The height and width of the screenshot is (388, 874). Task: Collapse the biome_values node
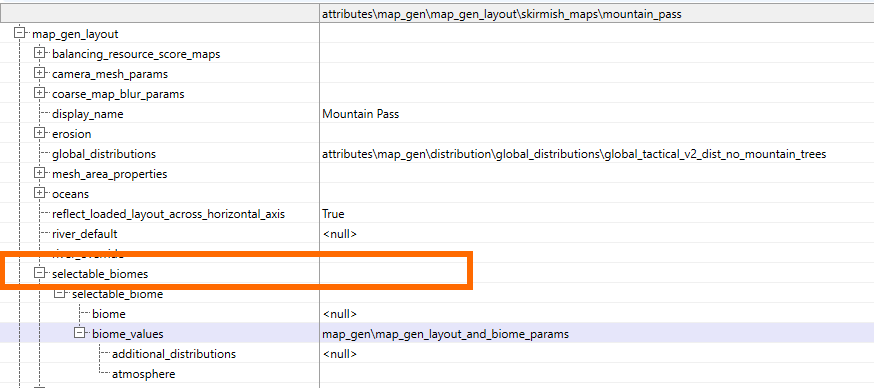(x=80, y=333)
